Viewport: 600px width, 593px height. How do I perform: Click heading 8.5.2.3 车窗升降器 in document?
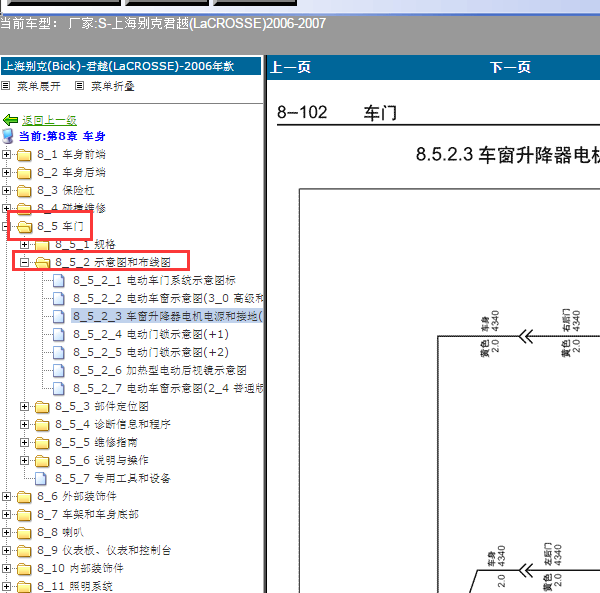click(x=508, y=155)
